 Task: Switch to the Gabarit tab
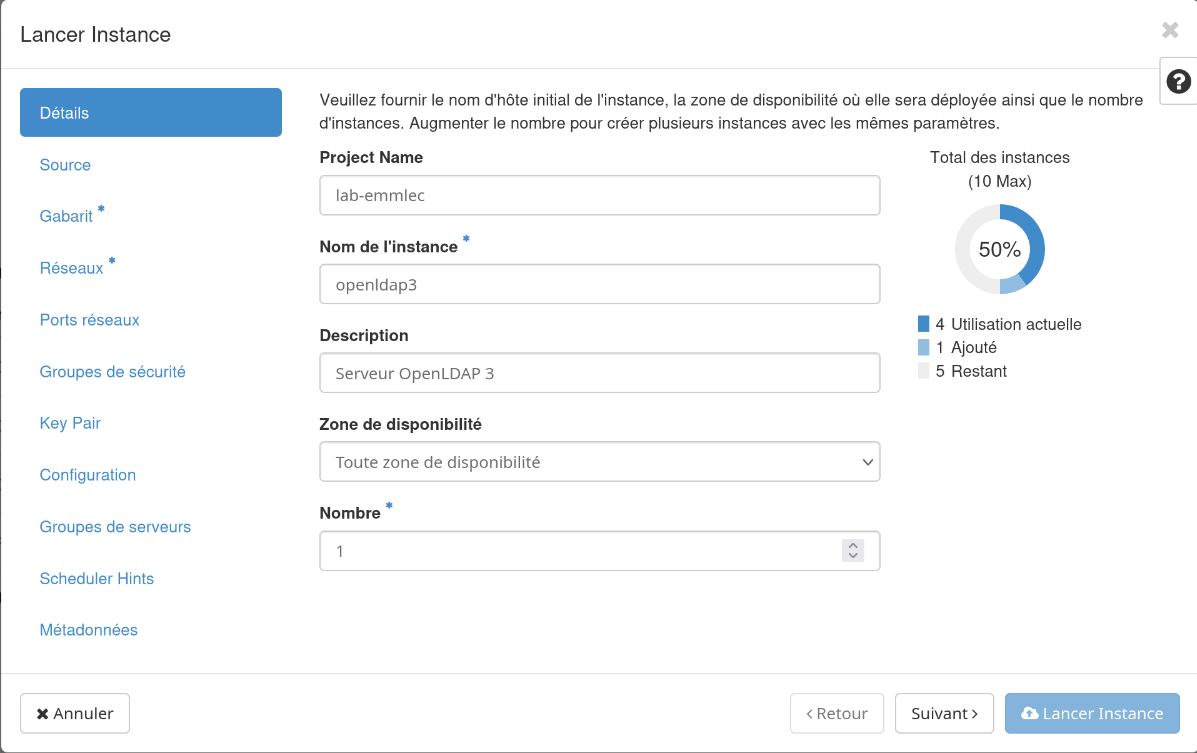(x=66, y=216)
